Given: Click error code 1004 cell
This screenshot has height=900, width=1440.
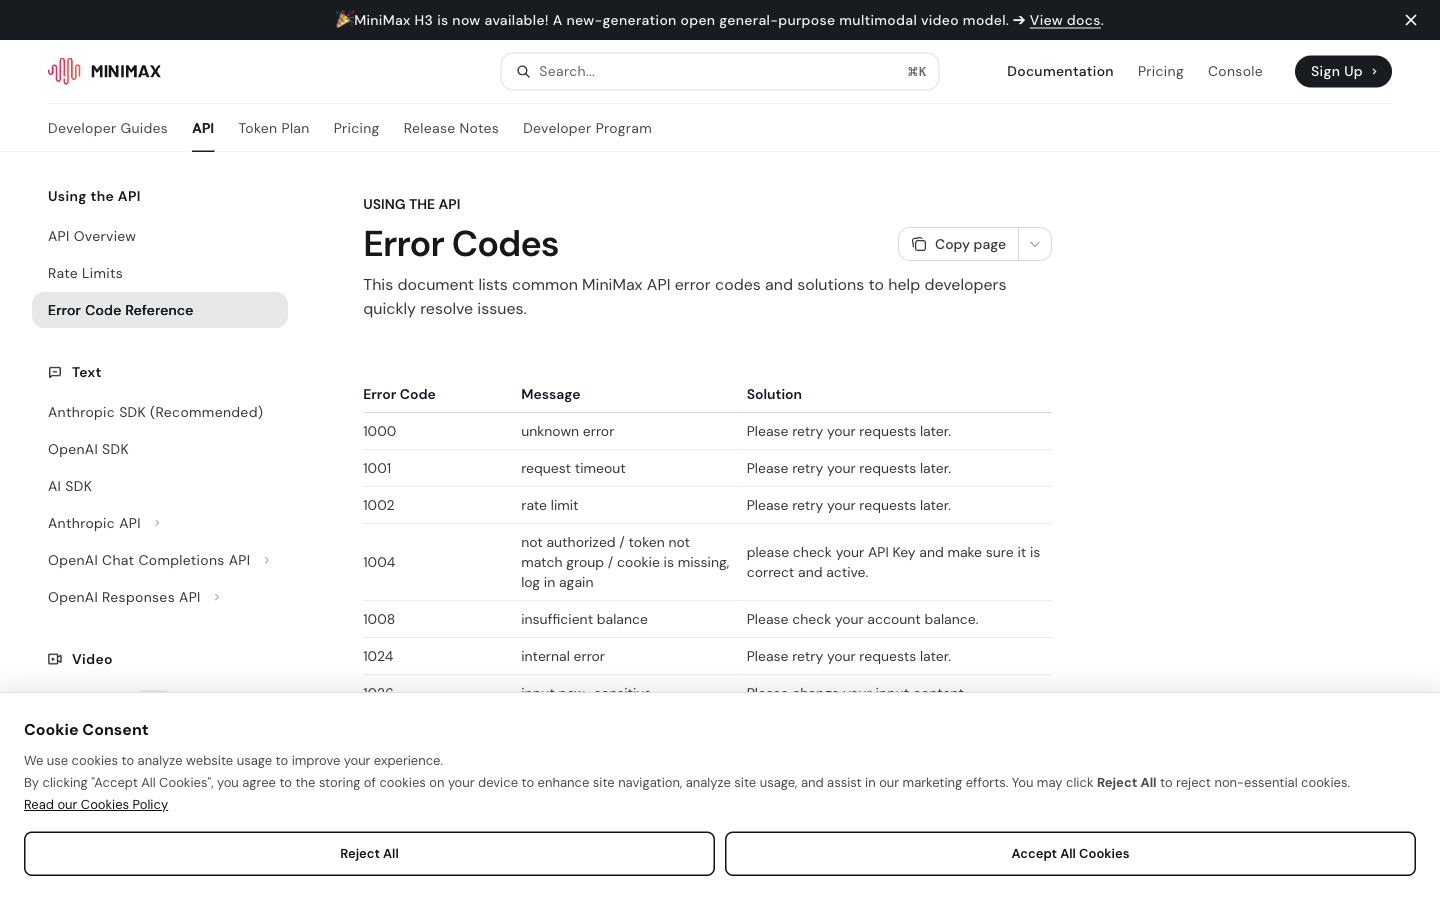Looking at the screenshot, I should pyautogui.click(x=379, y=562).
